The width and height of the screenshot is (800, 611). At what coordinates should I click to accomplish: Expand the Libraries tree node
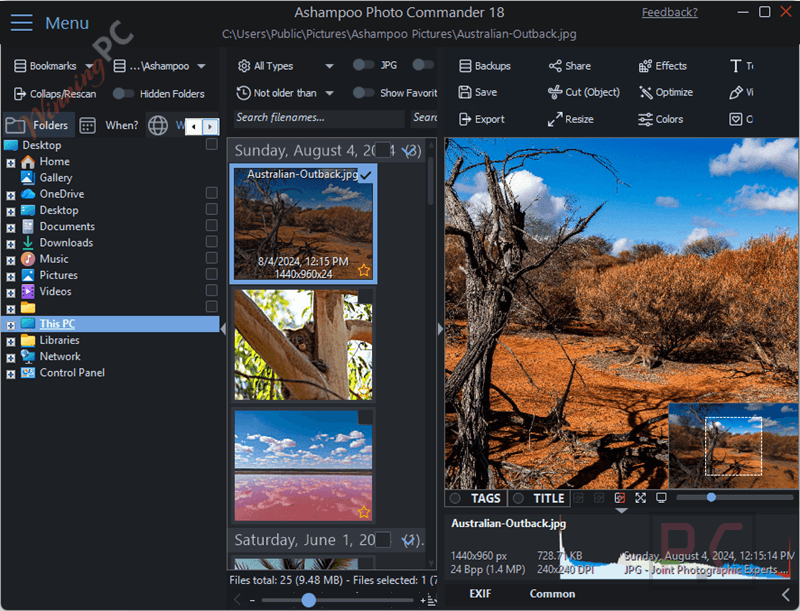pos(11,342)
